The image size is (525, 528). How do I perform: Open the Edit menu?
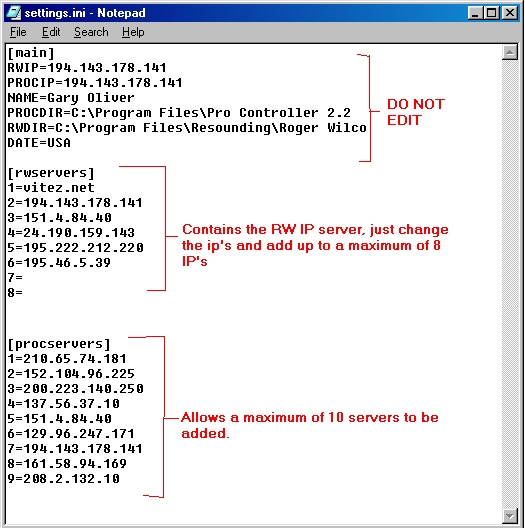[51, 32]
